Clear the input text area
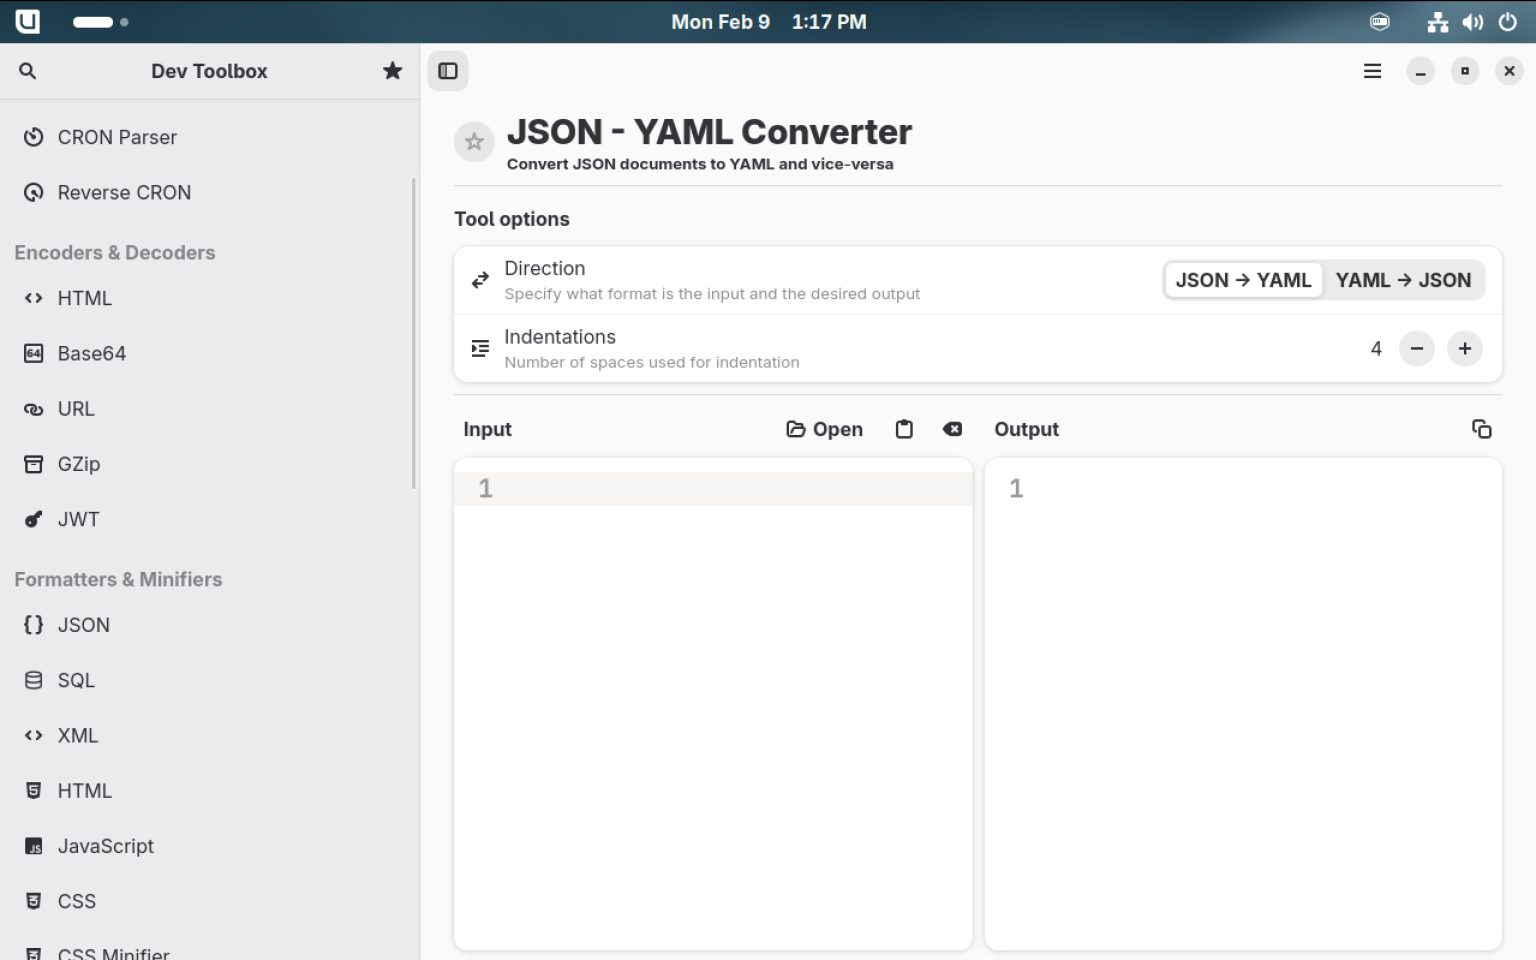The height and width of the screenshot is (960, 1536). 952,429
